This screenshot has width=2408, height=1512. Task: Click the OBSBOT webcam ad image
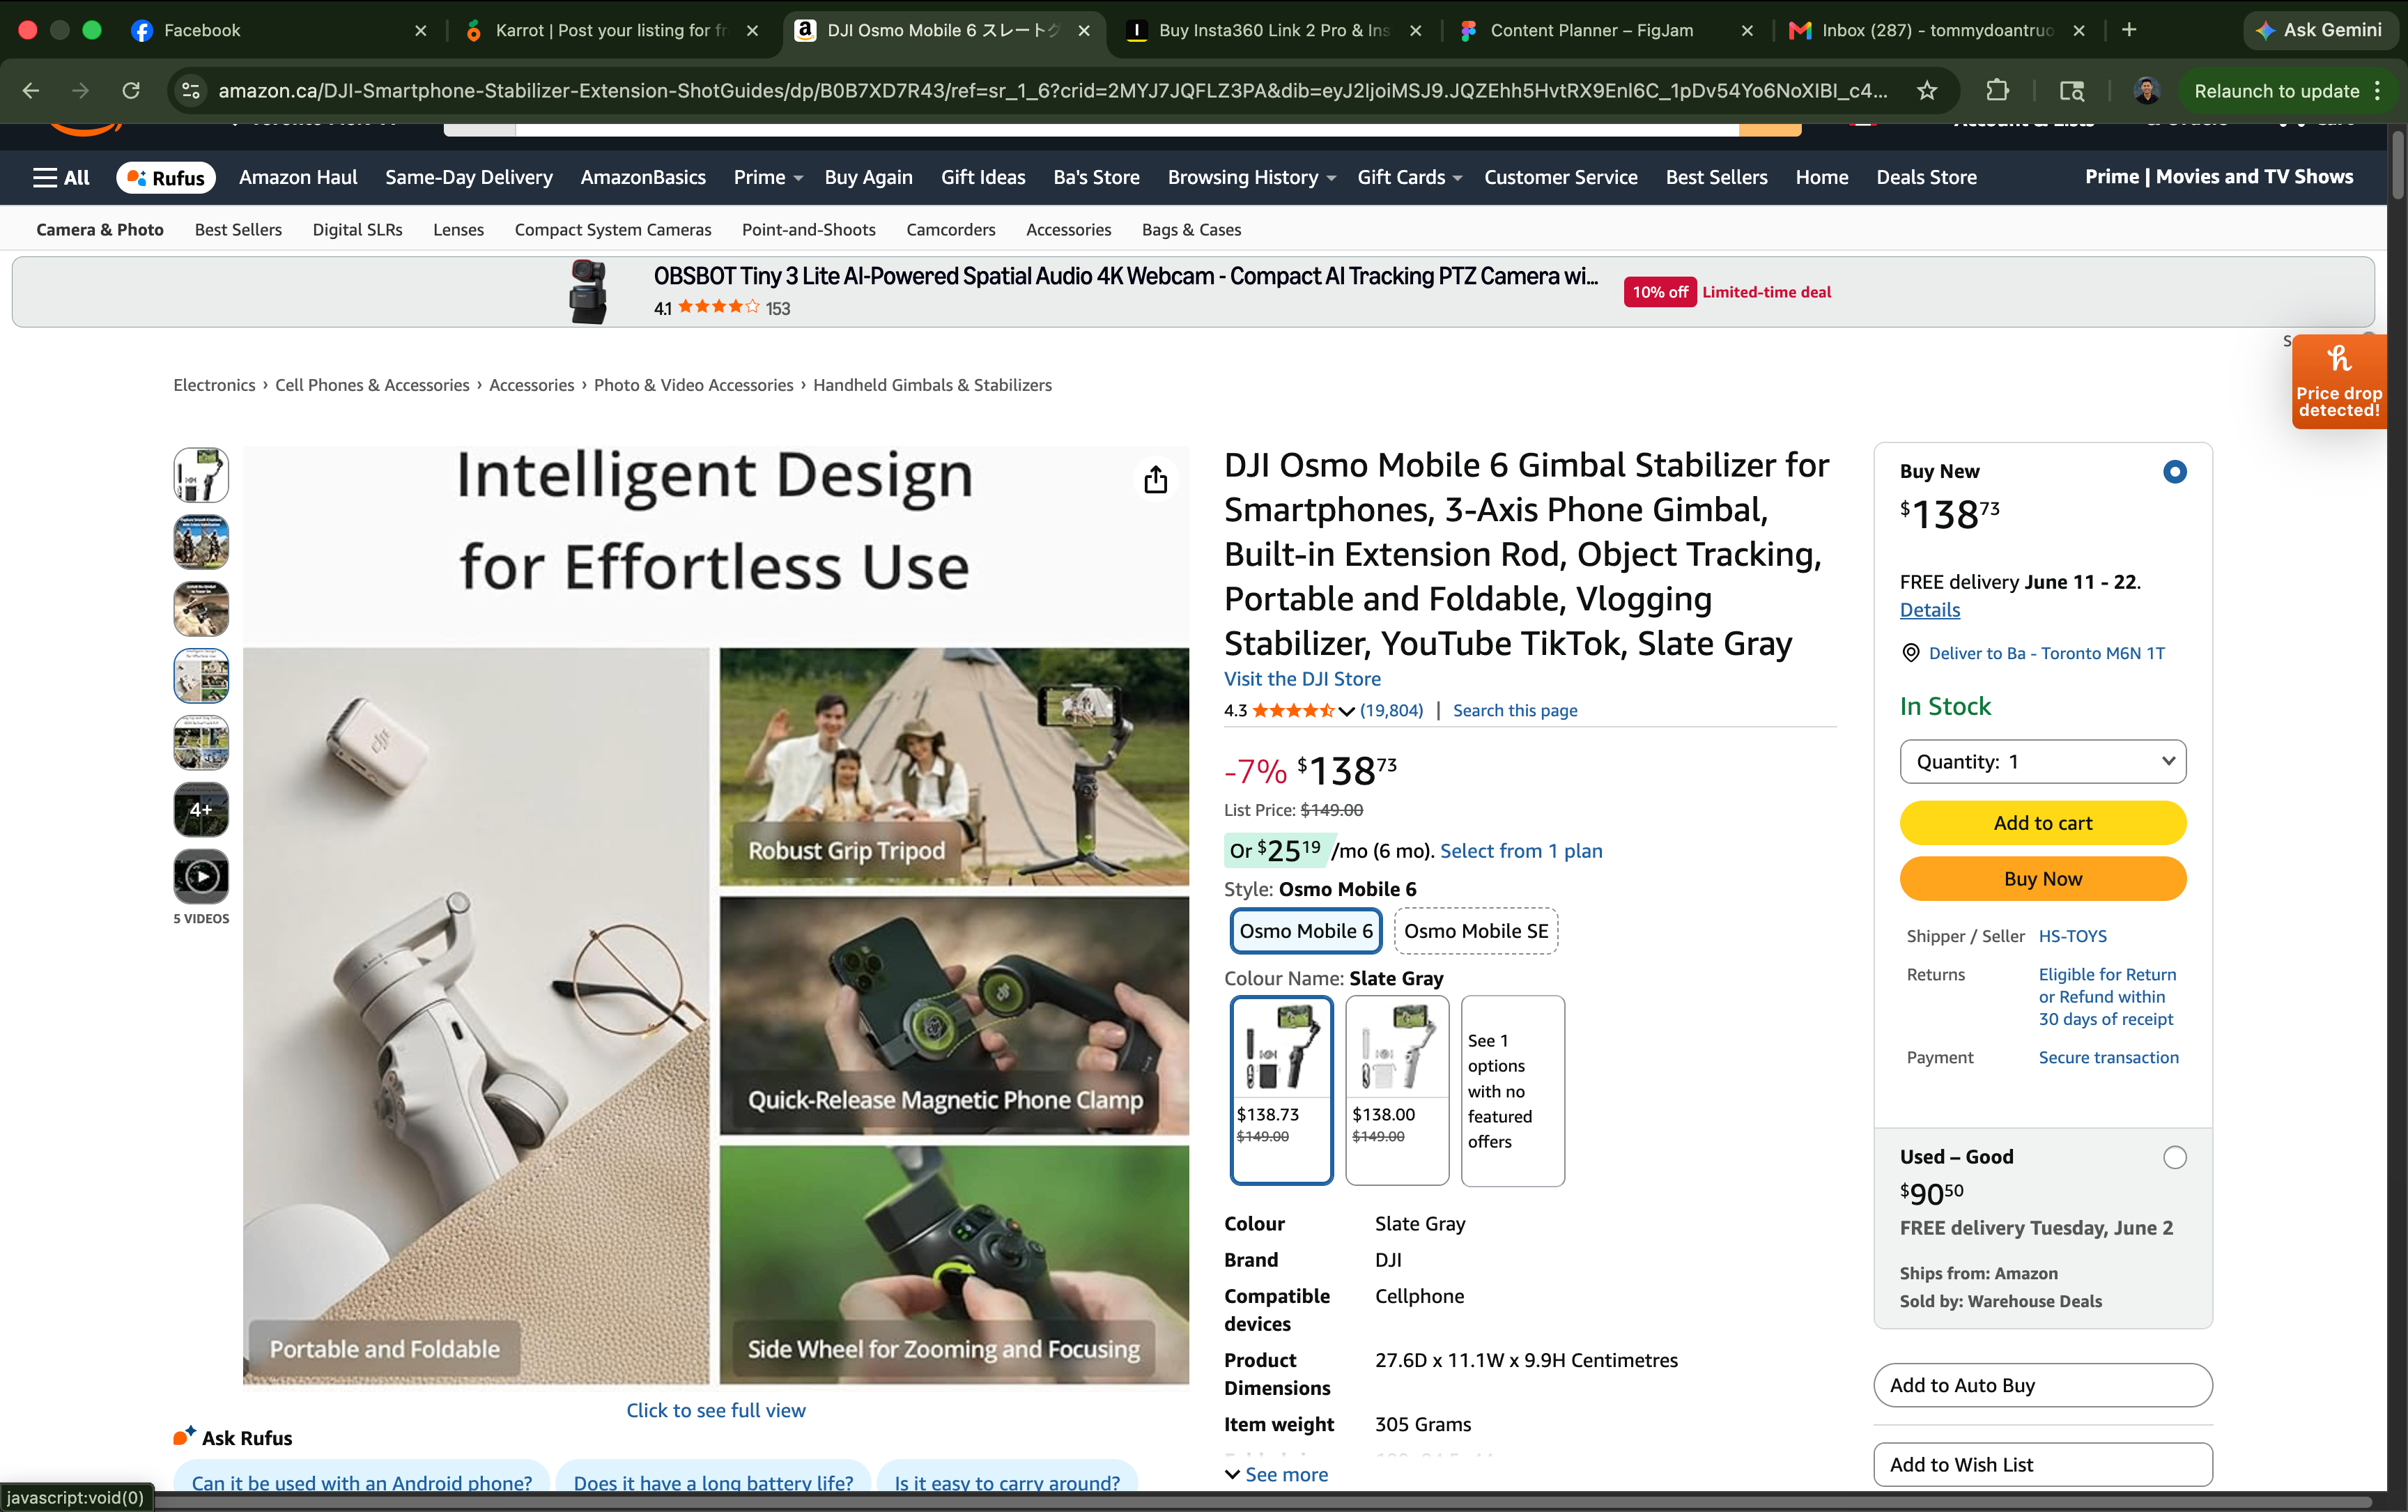(x=588, y=292)
